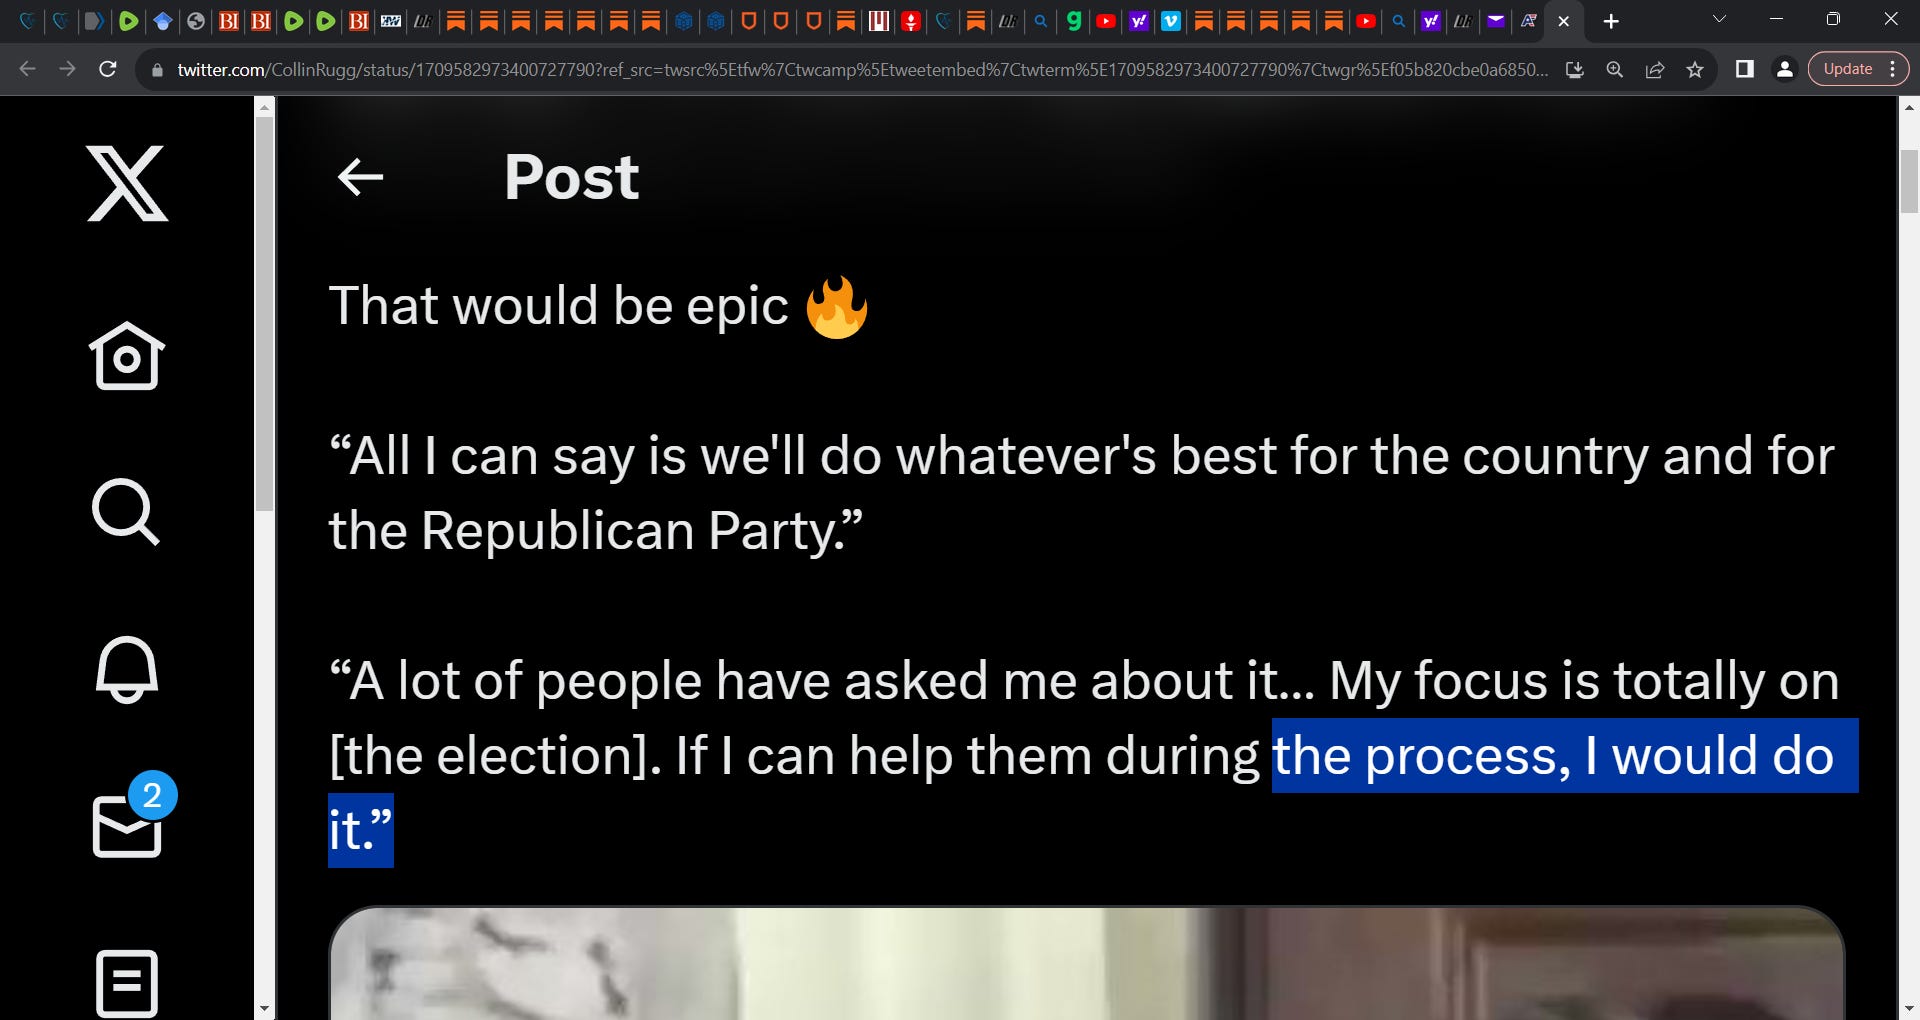Share this page via address bar icon
1920x1020 pixels.
point(1654,69)
